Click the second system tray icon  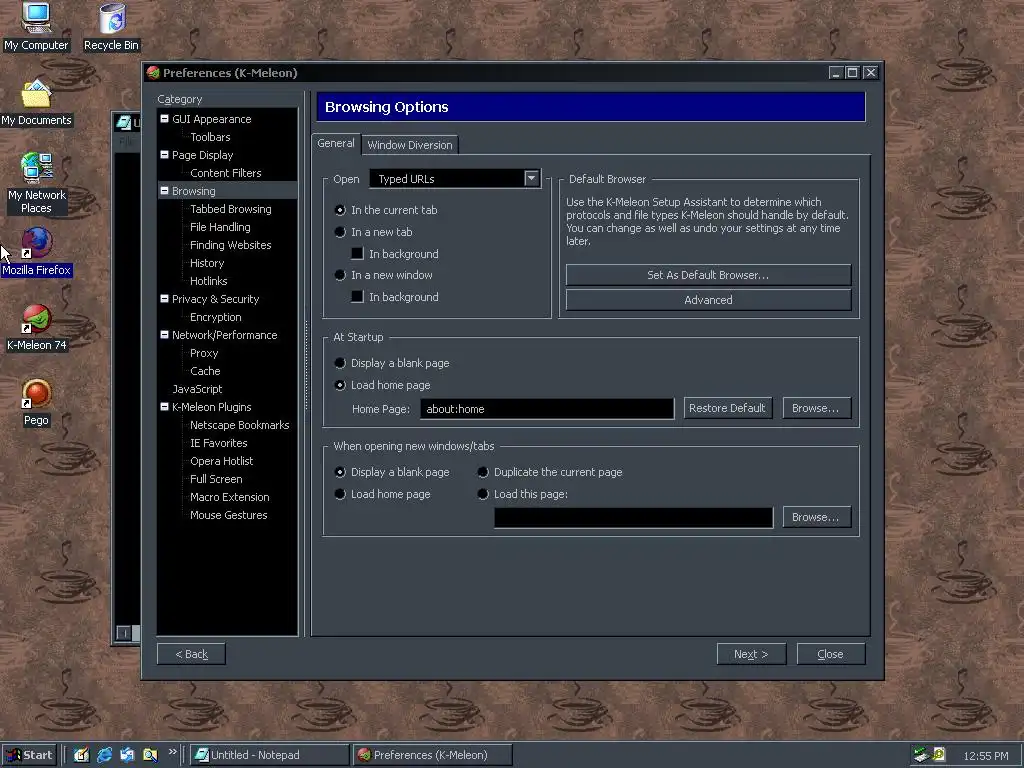939,755
